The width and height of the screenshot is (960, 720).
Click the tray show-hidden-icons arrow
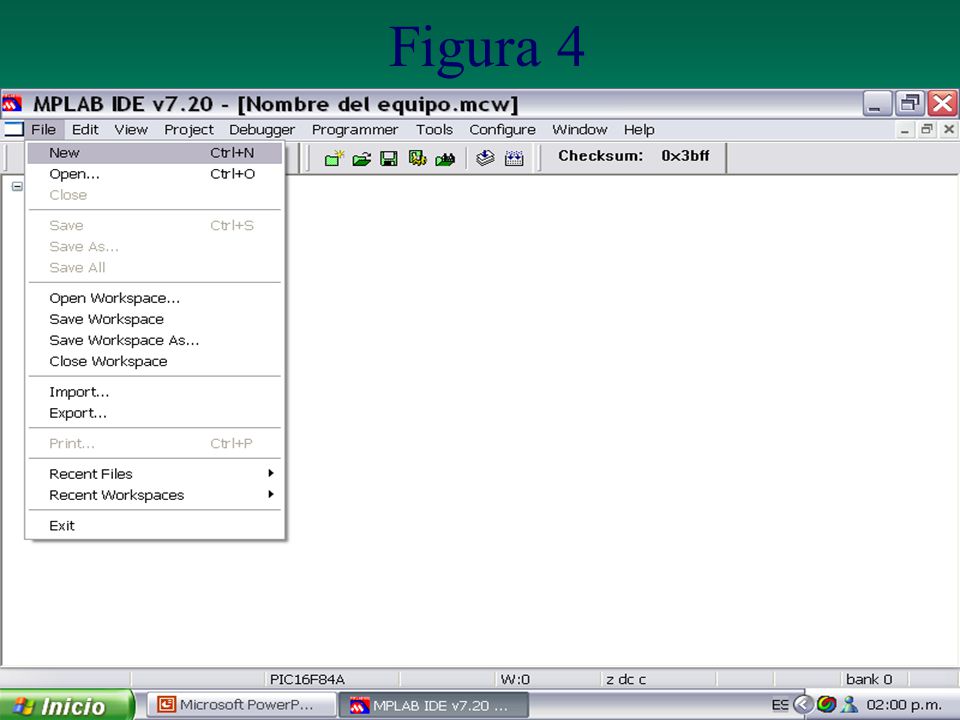pos(803,705)
